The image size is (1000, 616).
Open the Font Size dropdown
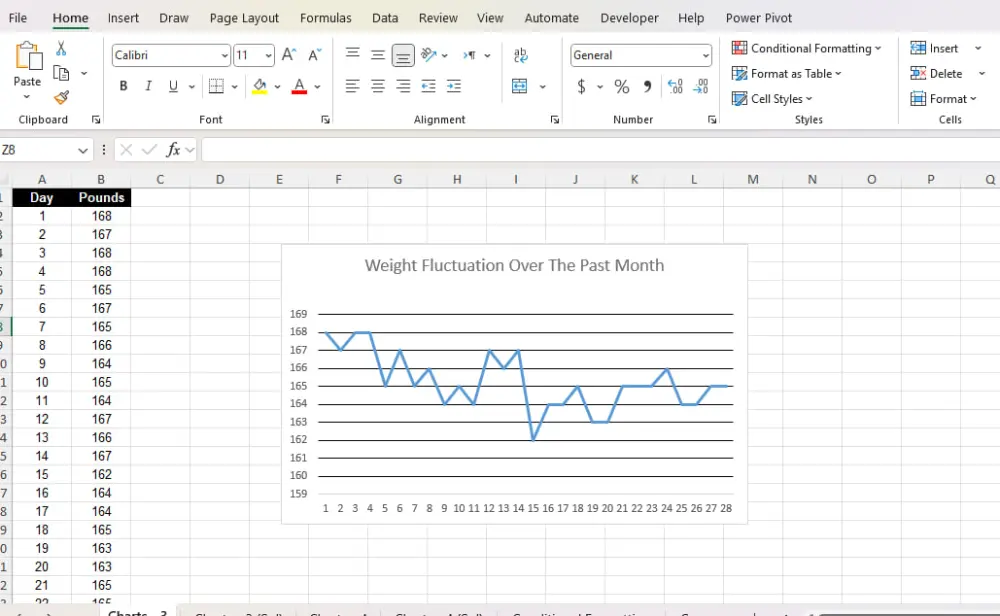(x=267, y=55)
